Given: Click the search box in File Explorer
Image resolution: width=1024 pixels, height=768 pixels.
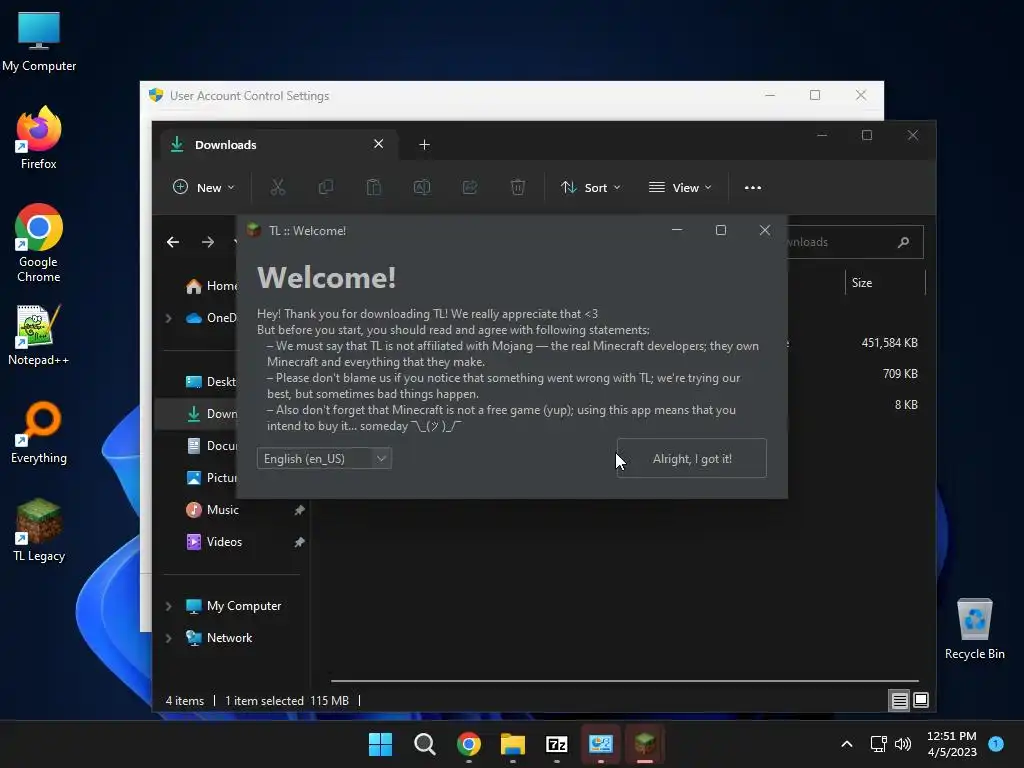Looking at the screenshot, I should click(x=856, y=242).
